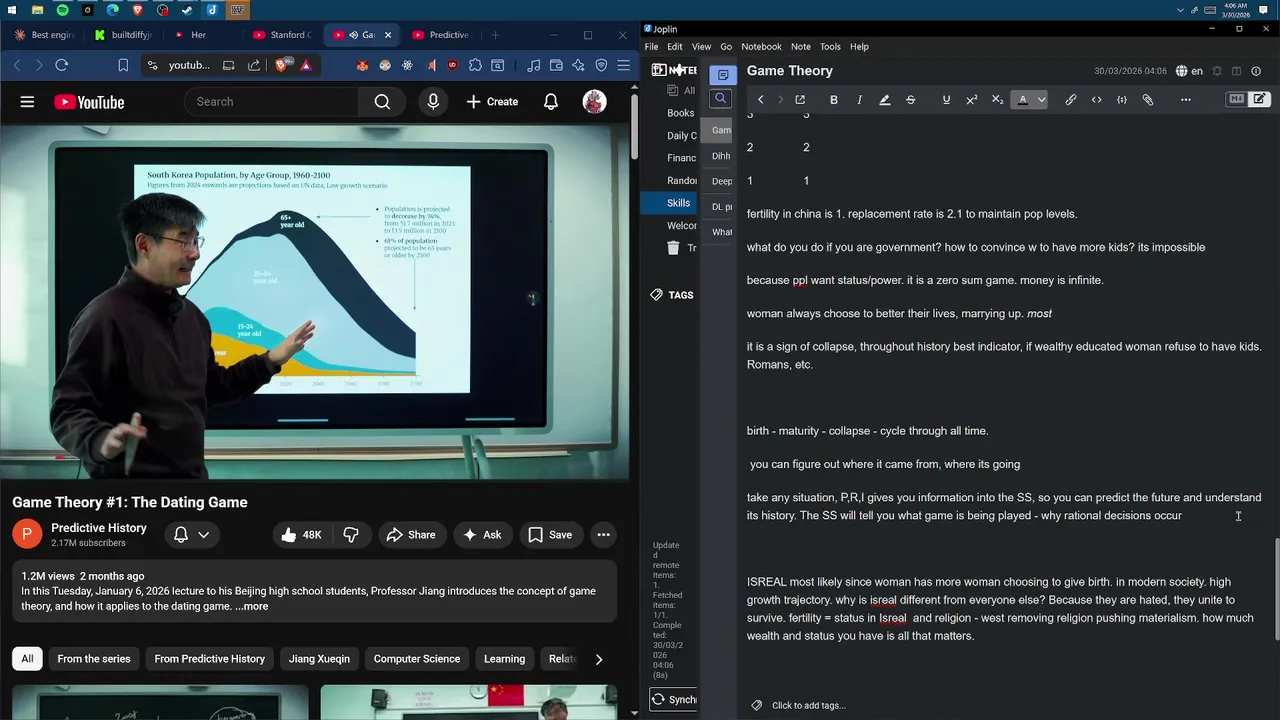Switch to the Predictive browser tab
The image size is (1280, 720).
[x=441, y=35]
